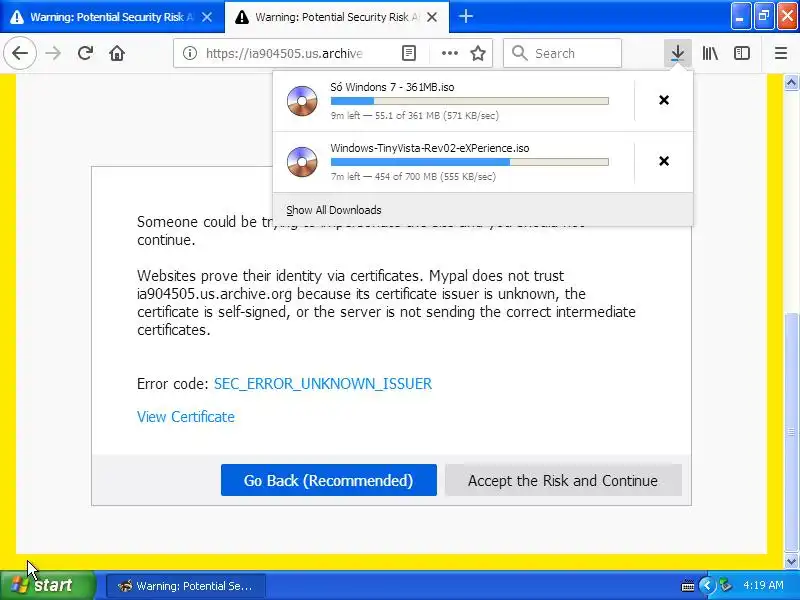Open a new tab with plus button
The height and width of the screenshot is (600, 800).
point(465,17)
